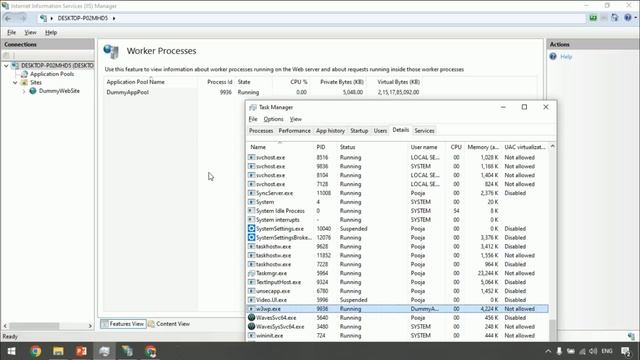Click the Task Manager taskbar icon
The image size is (640, 360).
pos(104,351)
